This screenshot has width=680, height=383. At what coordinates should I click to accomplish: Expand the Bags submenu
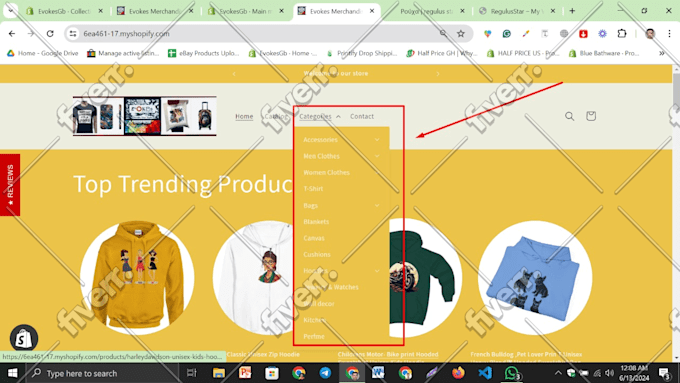click(x=377, y=206)
